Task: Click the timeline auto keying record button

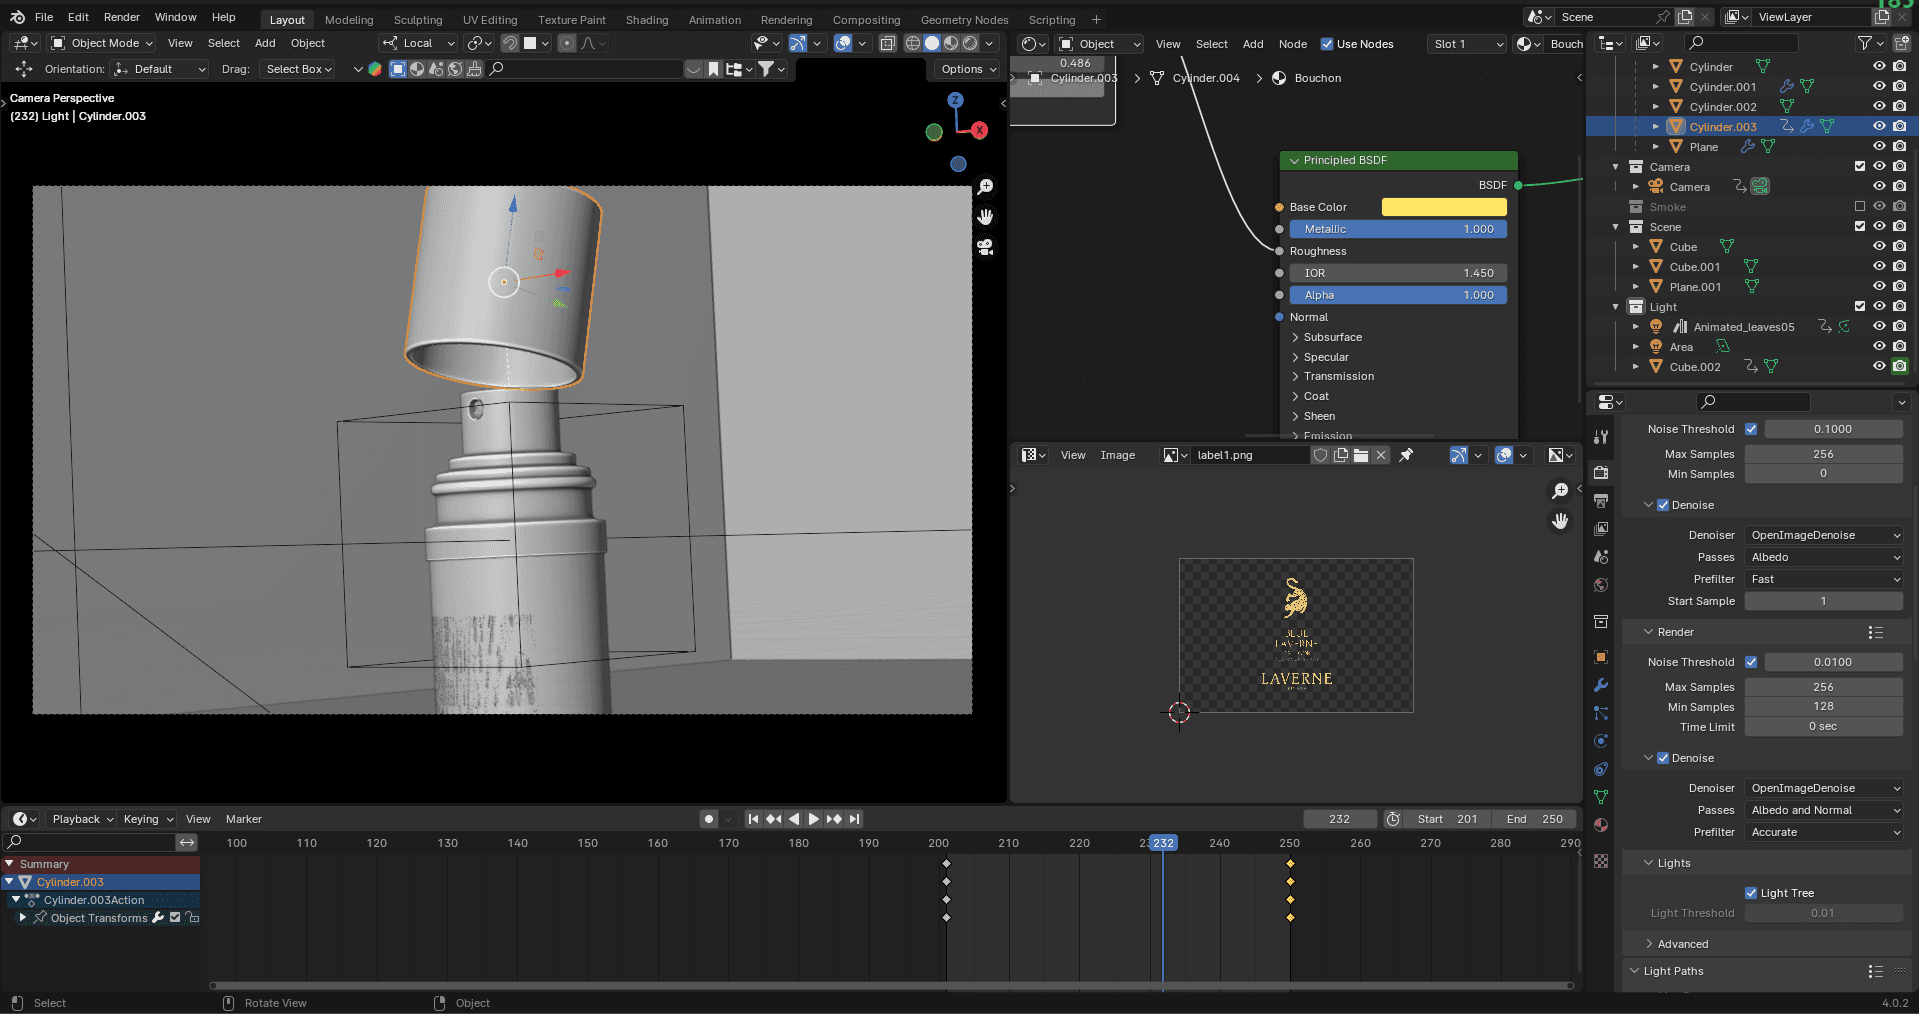Action: (709, 819)
